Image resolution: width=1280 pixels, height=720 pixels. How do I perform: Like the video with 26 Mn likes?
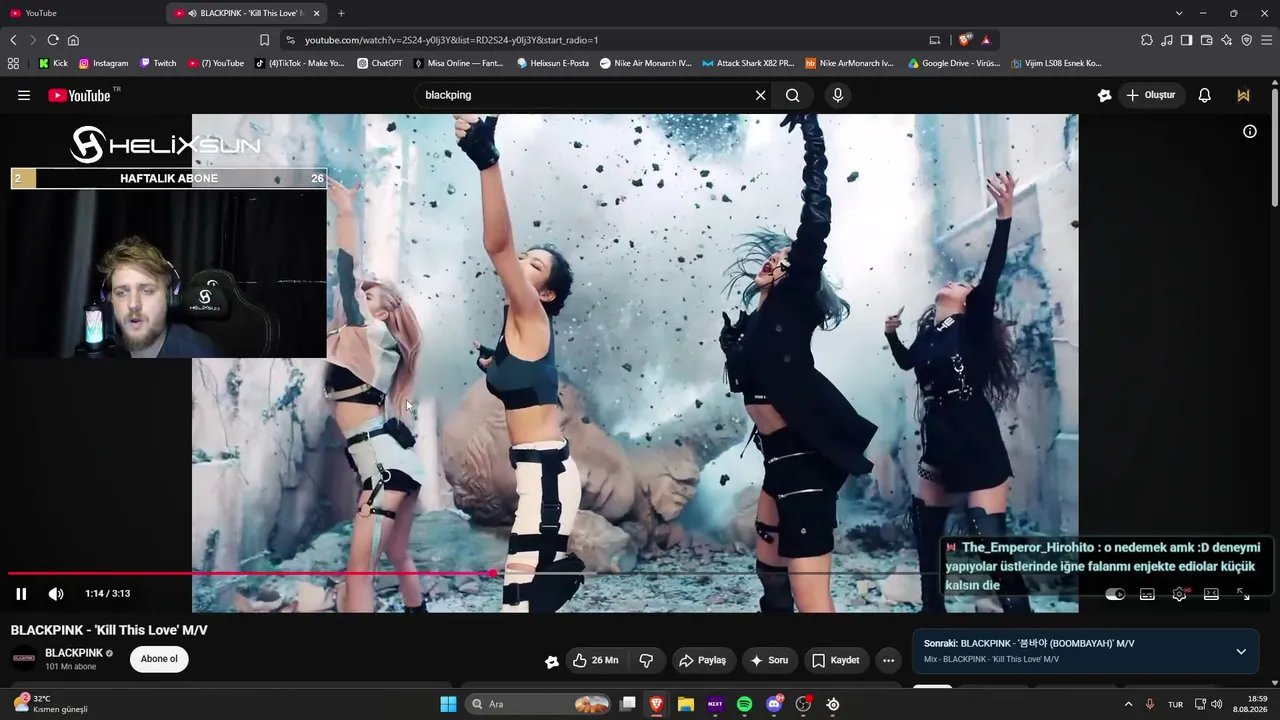pos(595,660)
